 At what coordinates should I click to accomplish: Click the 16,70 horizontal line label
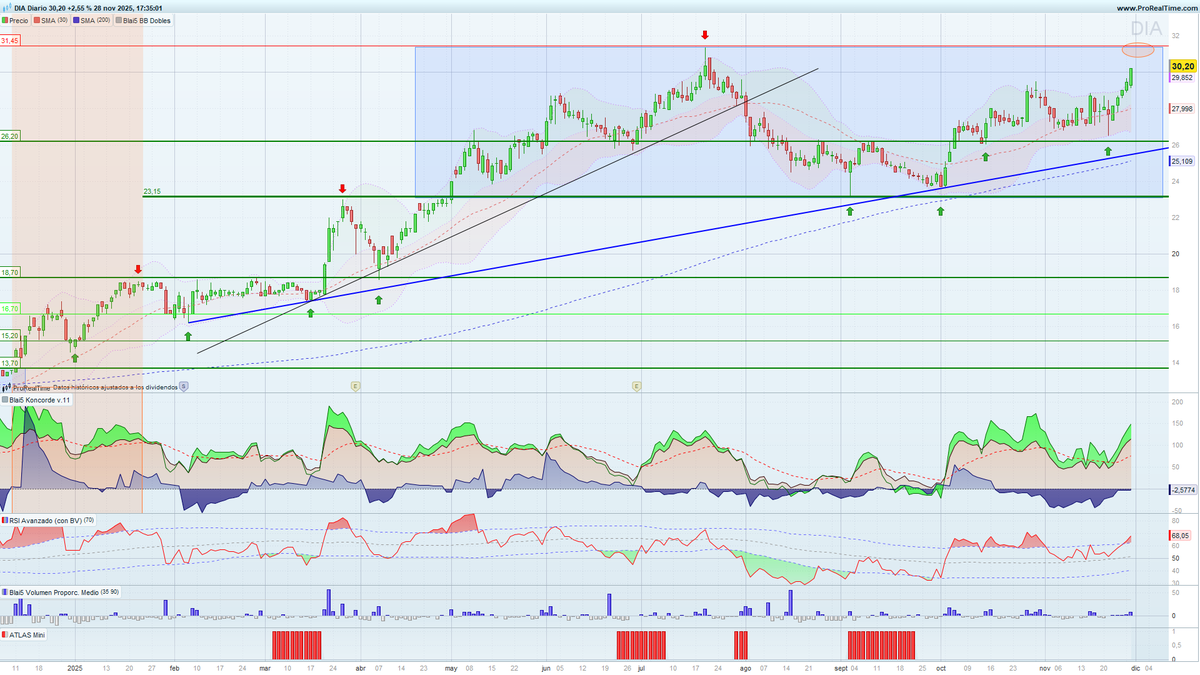tap(10, 309)
